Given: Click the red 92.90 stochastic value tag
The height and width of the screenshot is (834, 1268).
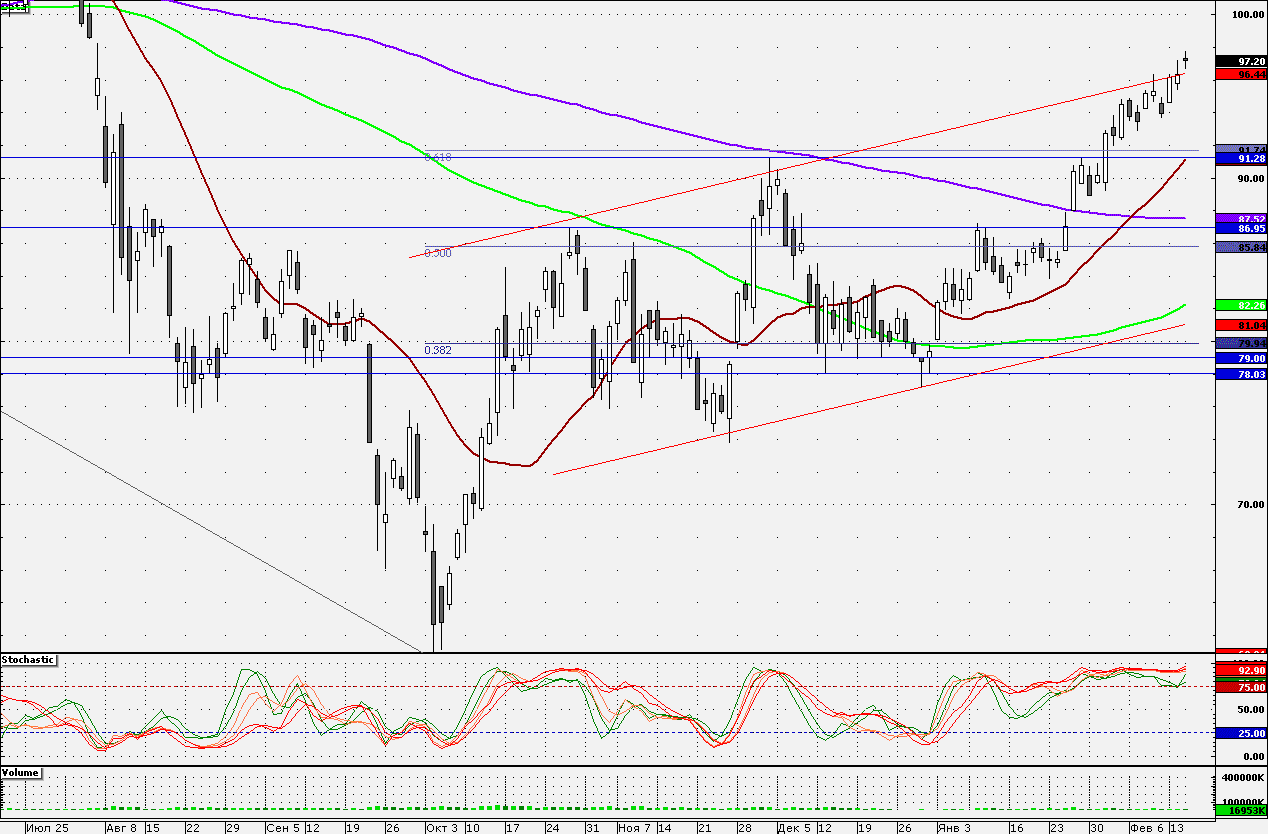Looking at the screenshot, I should pyautogui.click(x=1241, y=671).
